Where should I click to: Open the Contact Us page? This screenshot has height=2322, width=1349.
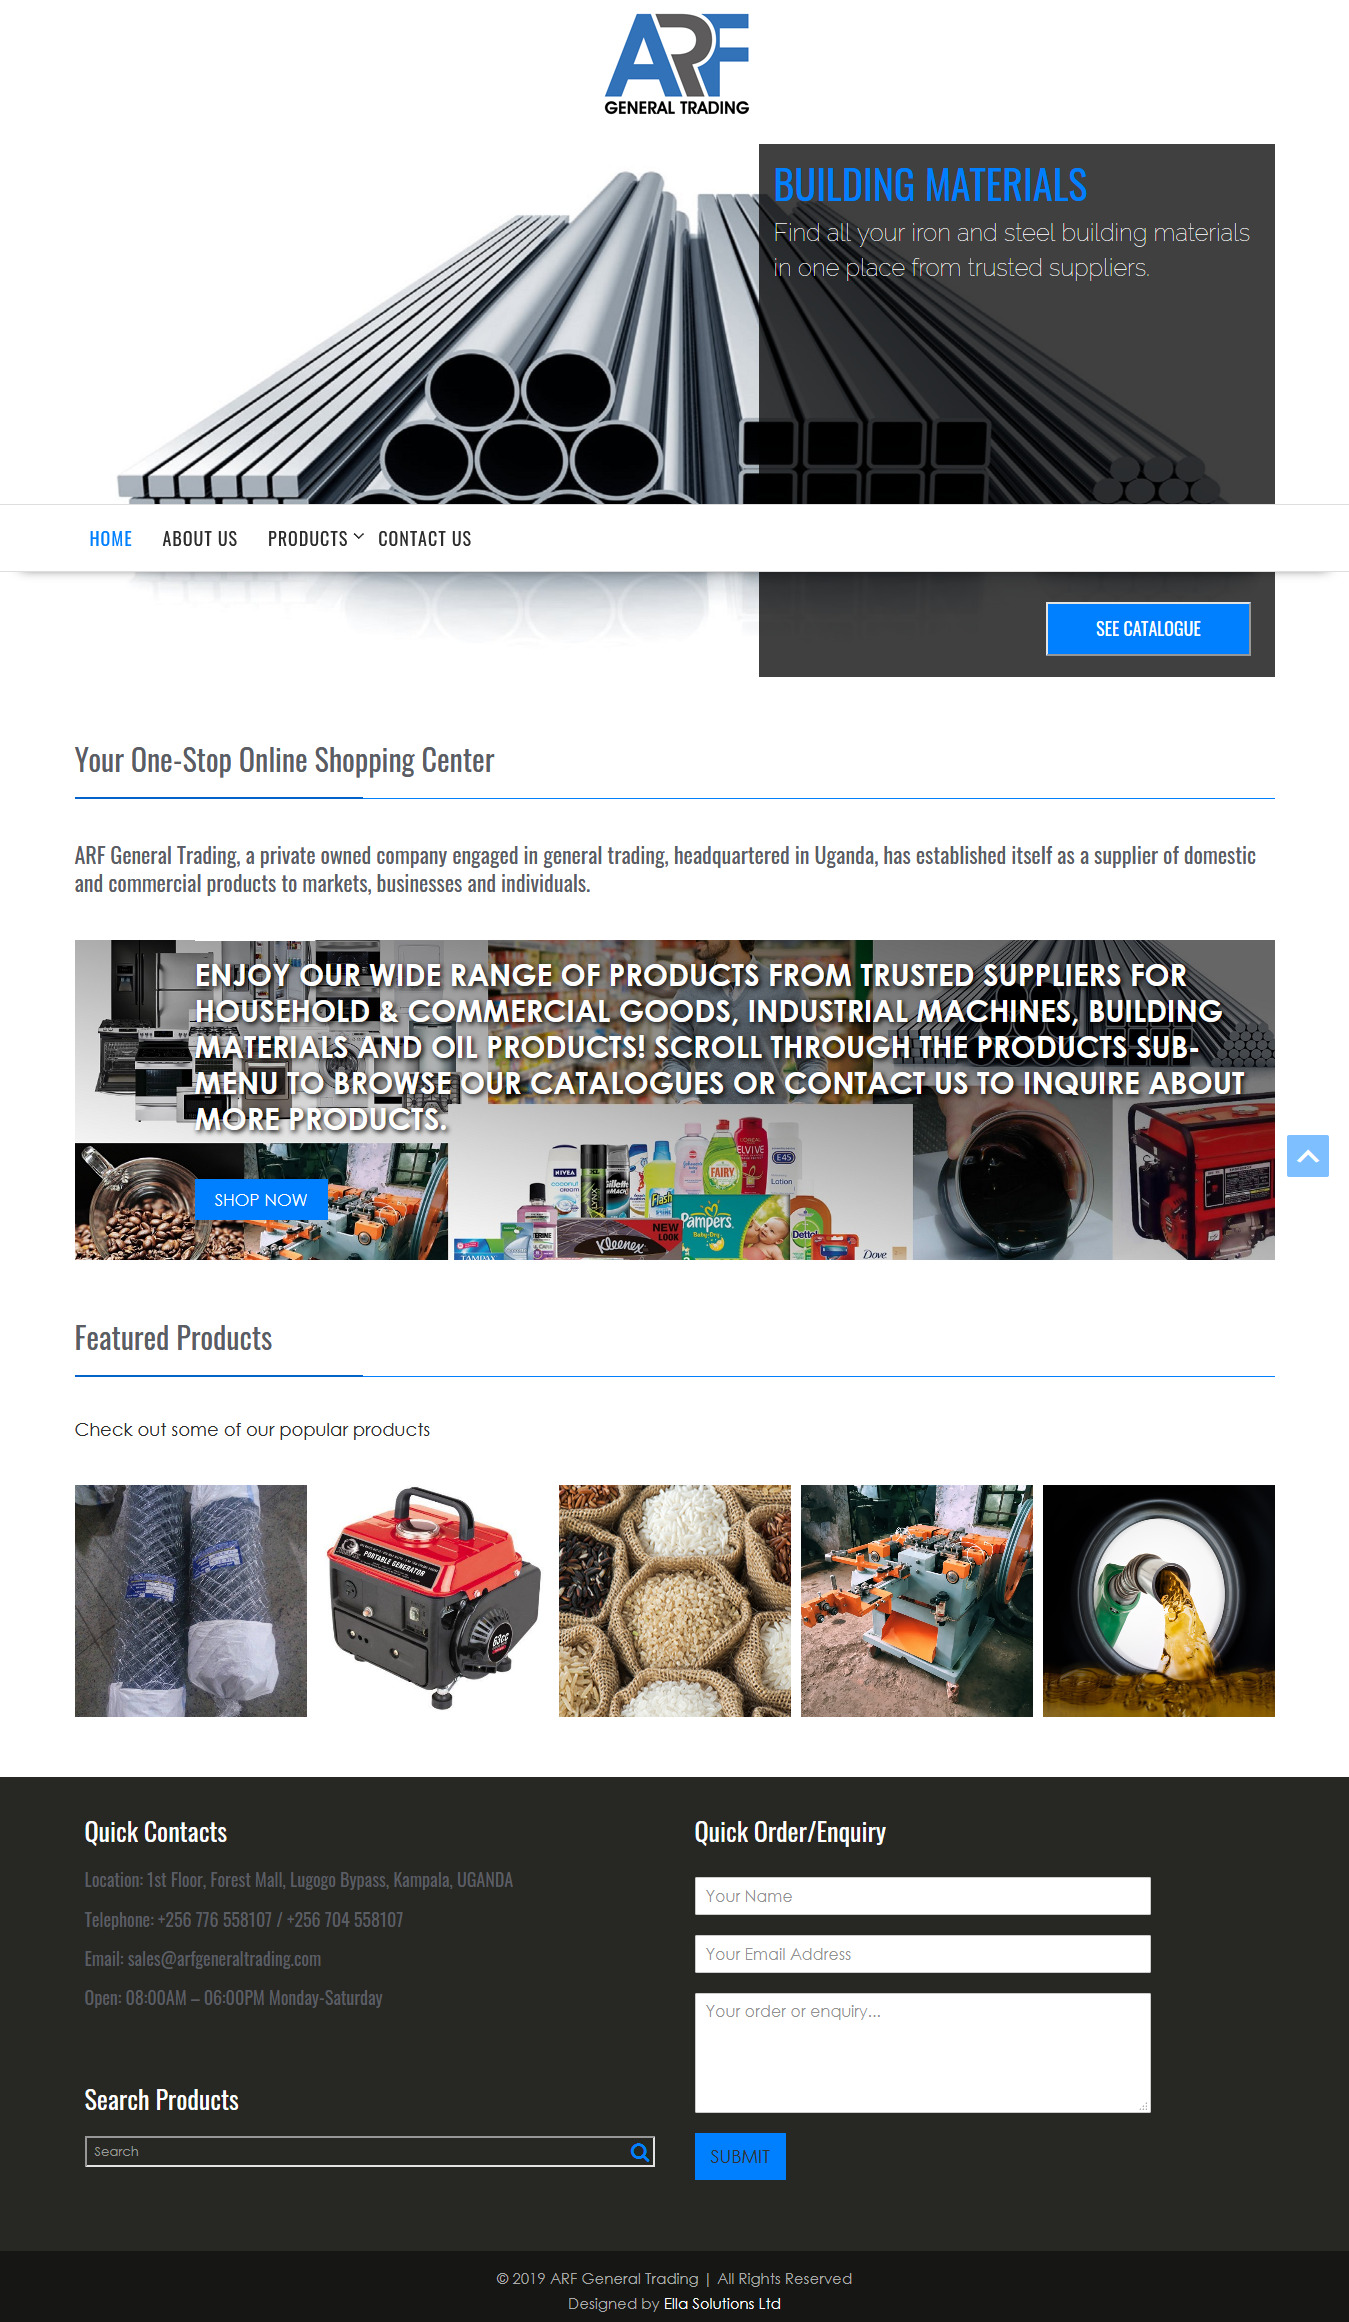[425, 539]
